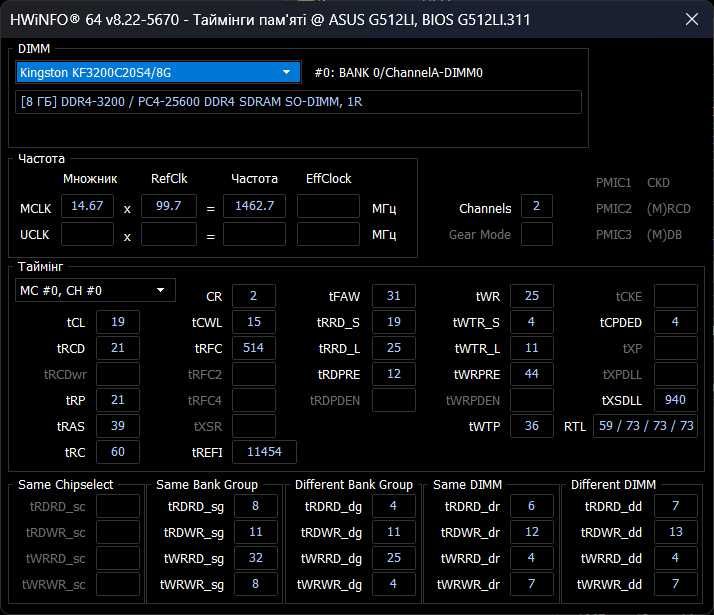
Task: Select the tWRPRE value 44
Action: coord(532,374)
